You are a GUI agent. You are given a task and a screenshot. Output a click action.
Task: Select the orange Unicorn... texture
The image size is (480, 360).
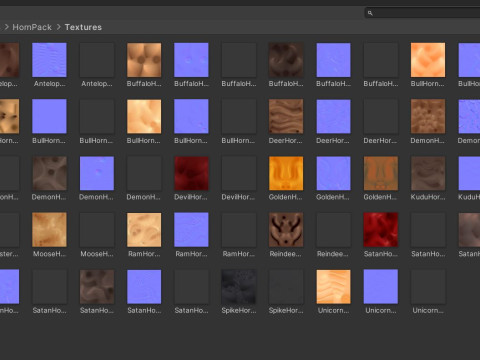pos(333,287)
